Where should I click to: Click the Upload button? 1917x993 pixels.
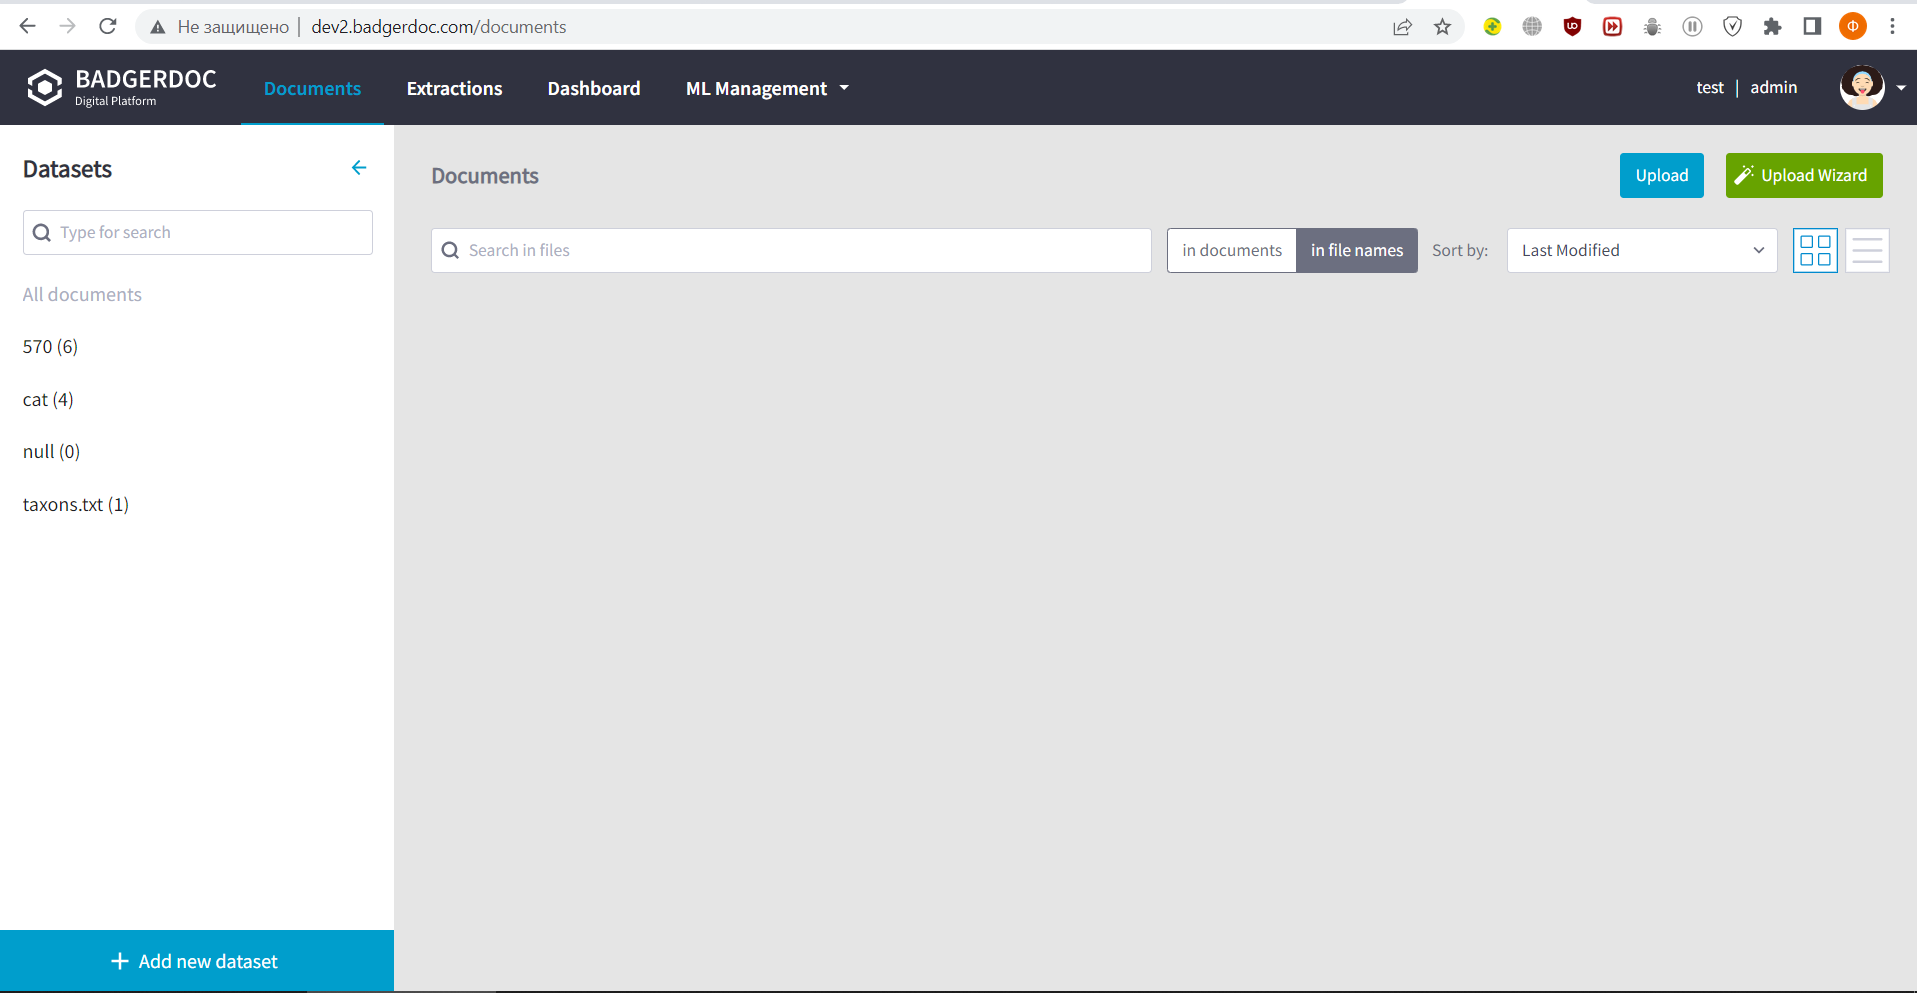(x=1661, y=175)
